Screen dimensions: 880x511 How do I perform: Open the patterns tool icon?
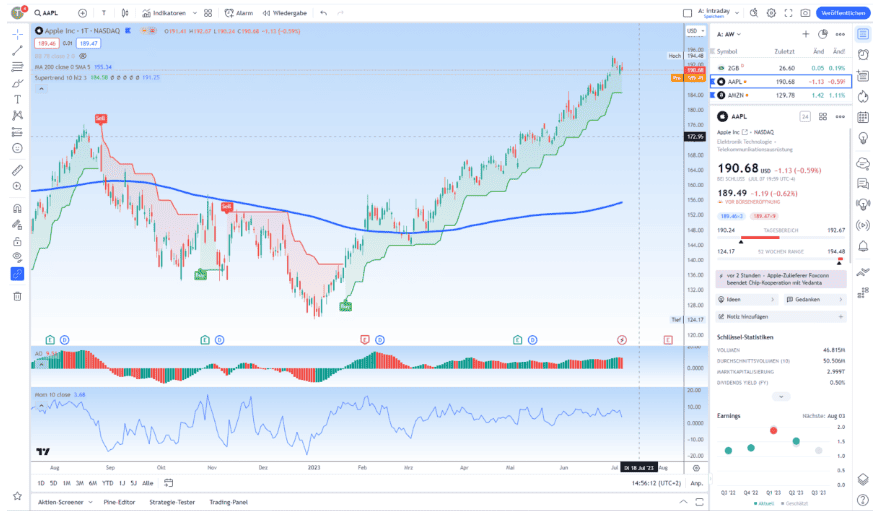(x=17, y=116)
